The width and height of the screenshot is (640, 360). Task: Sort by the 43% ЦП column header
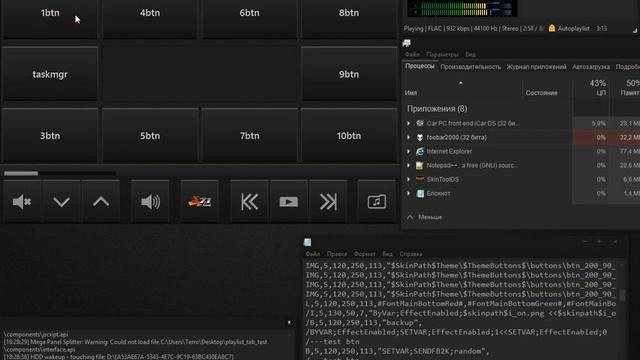(x=597, y=88)
